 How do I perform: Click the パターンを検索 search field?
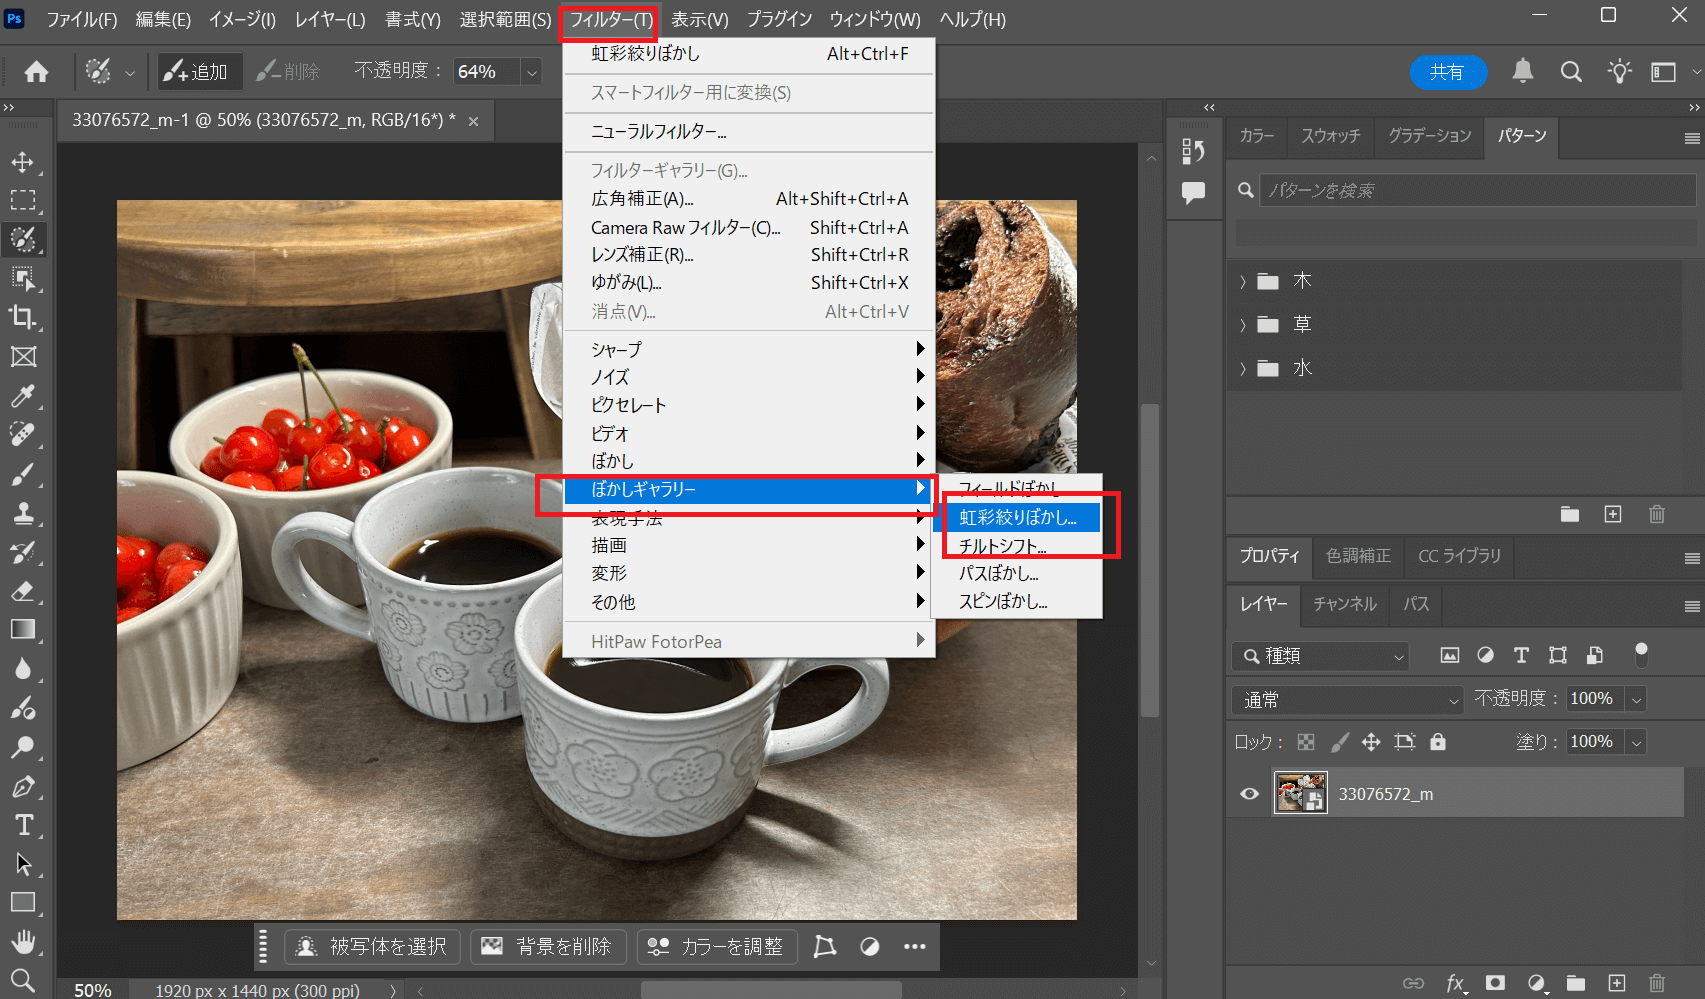pos(1476,190)
